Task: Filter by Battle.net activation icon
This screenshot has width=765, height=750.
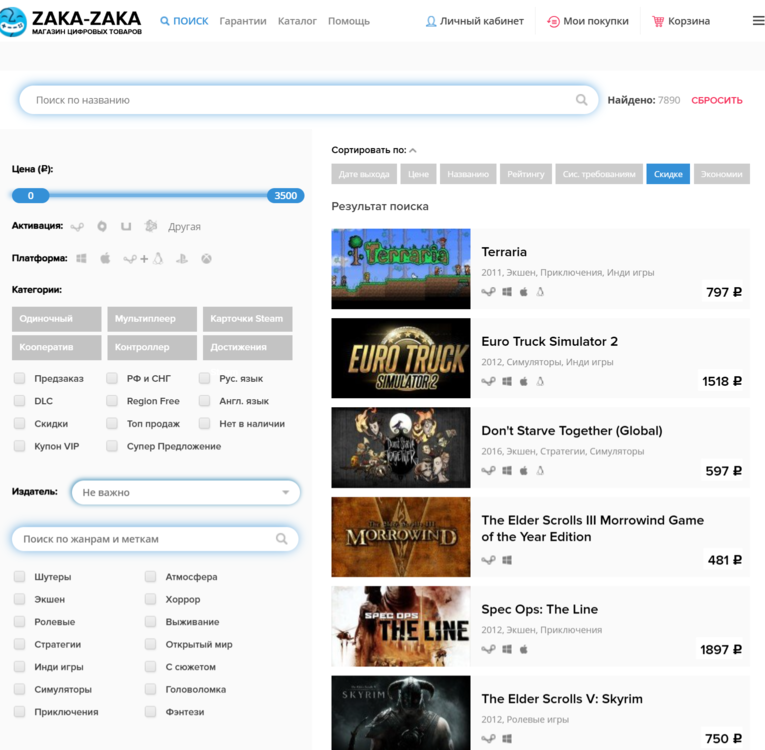Action: (151, 226)
